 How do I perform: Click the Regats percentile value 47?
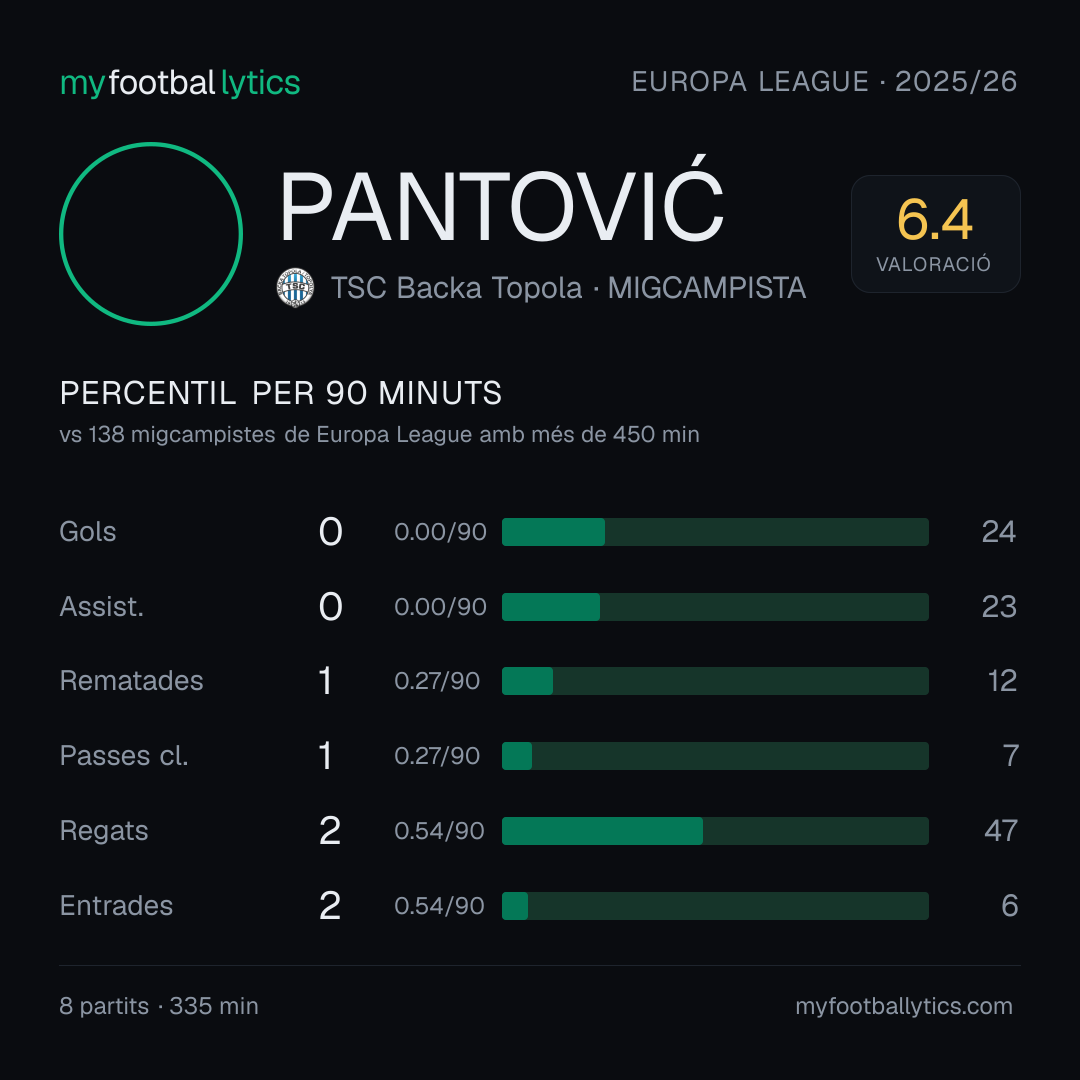(1001, 831)
